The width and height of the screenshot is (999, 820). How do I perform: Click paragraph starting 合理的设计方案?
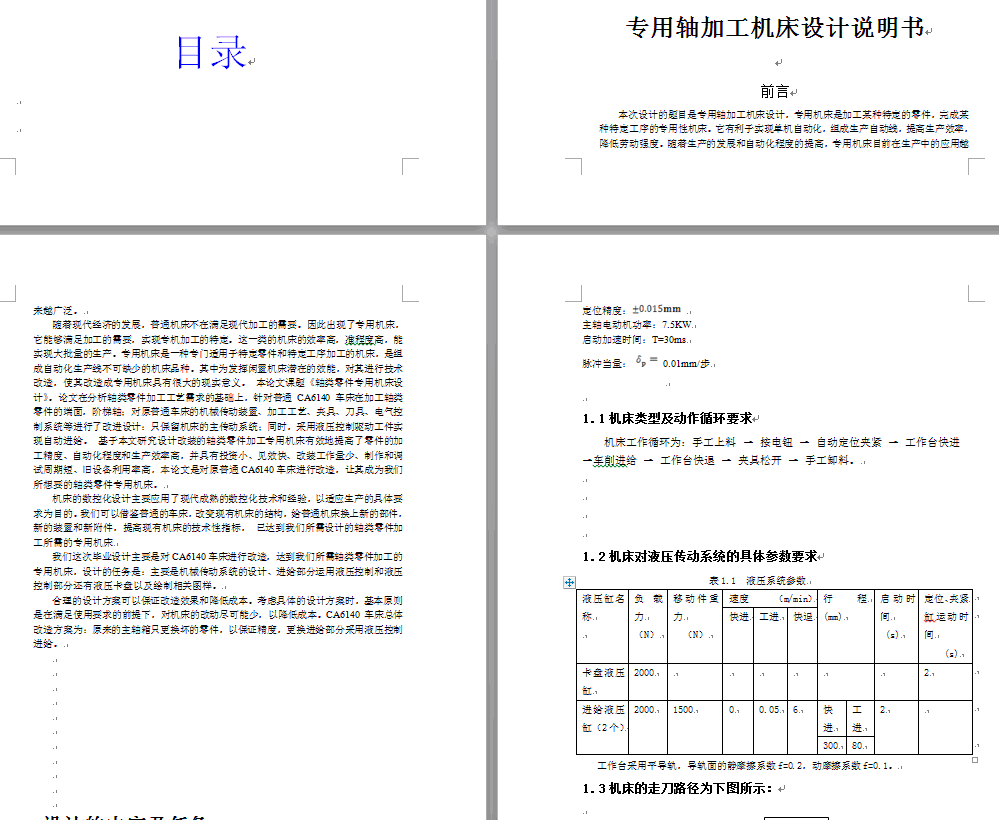pyautogui.click(x=218, y=622)
